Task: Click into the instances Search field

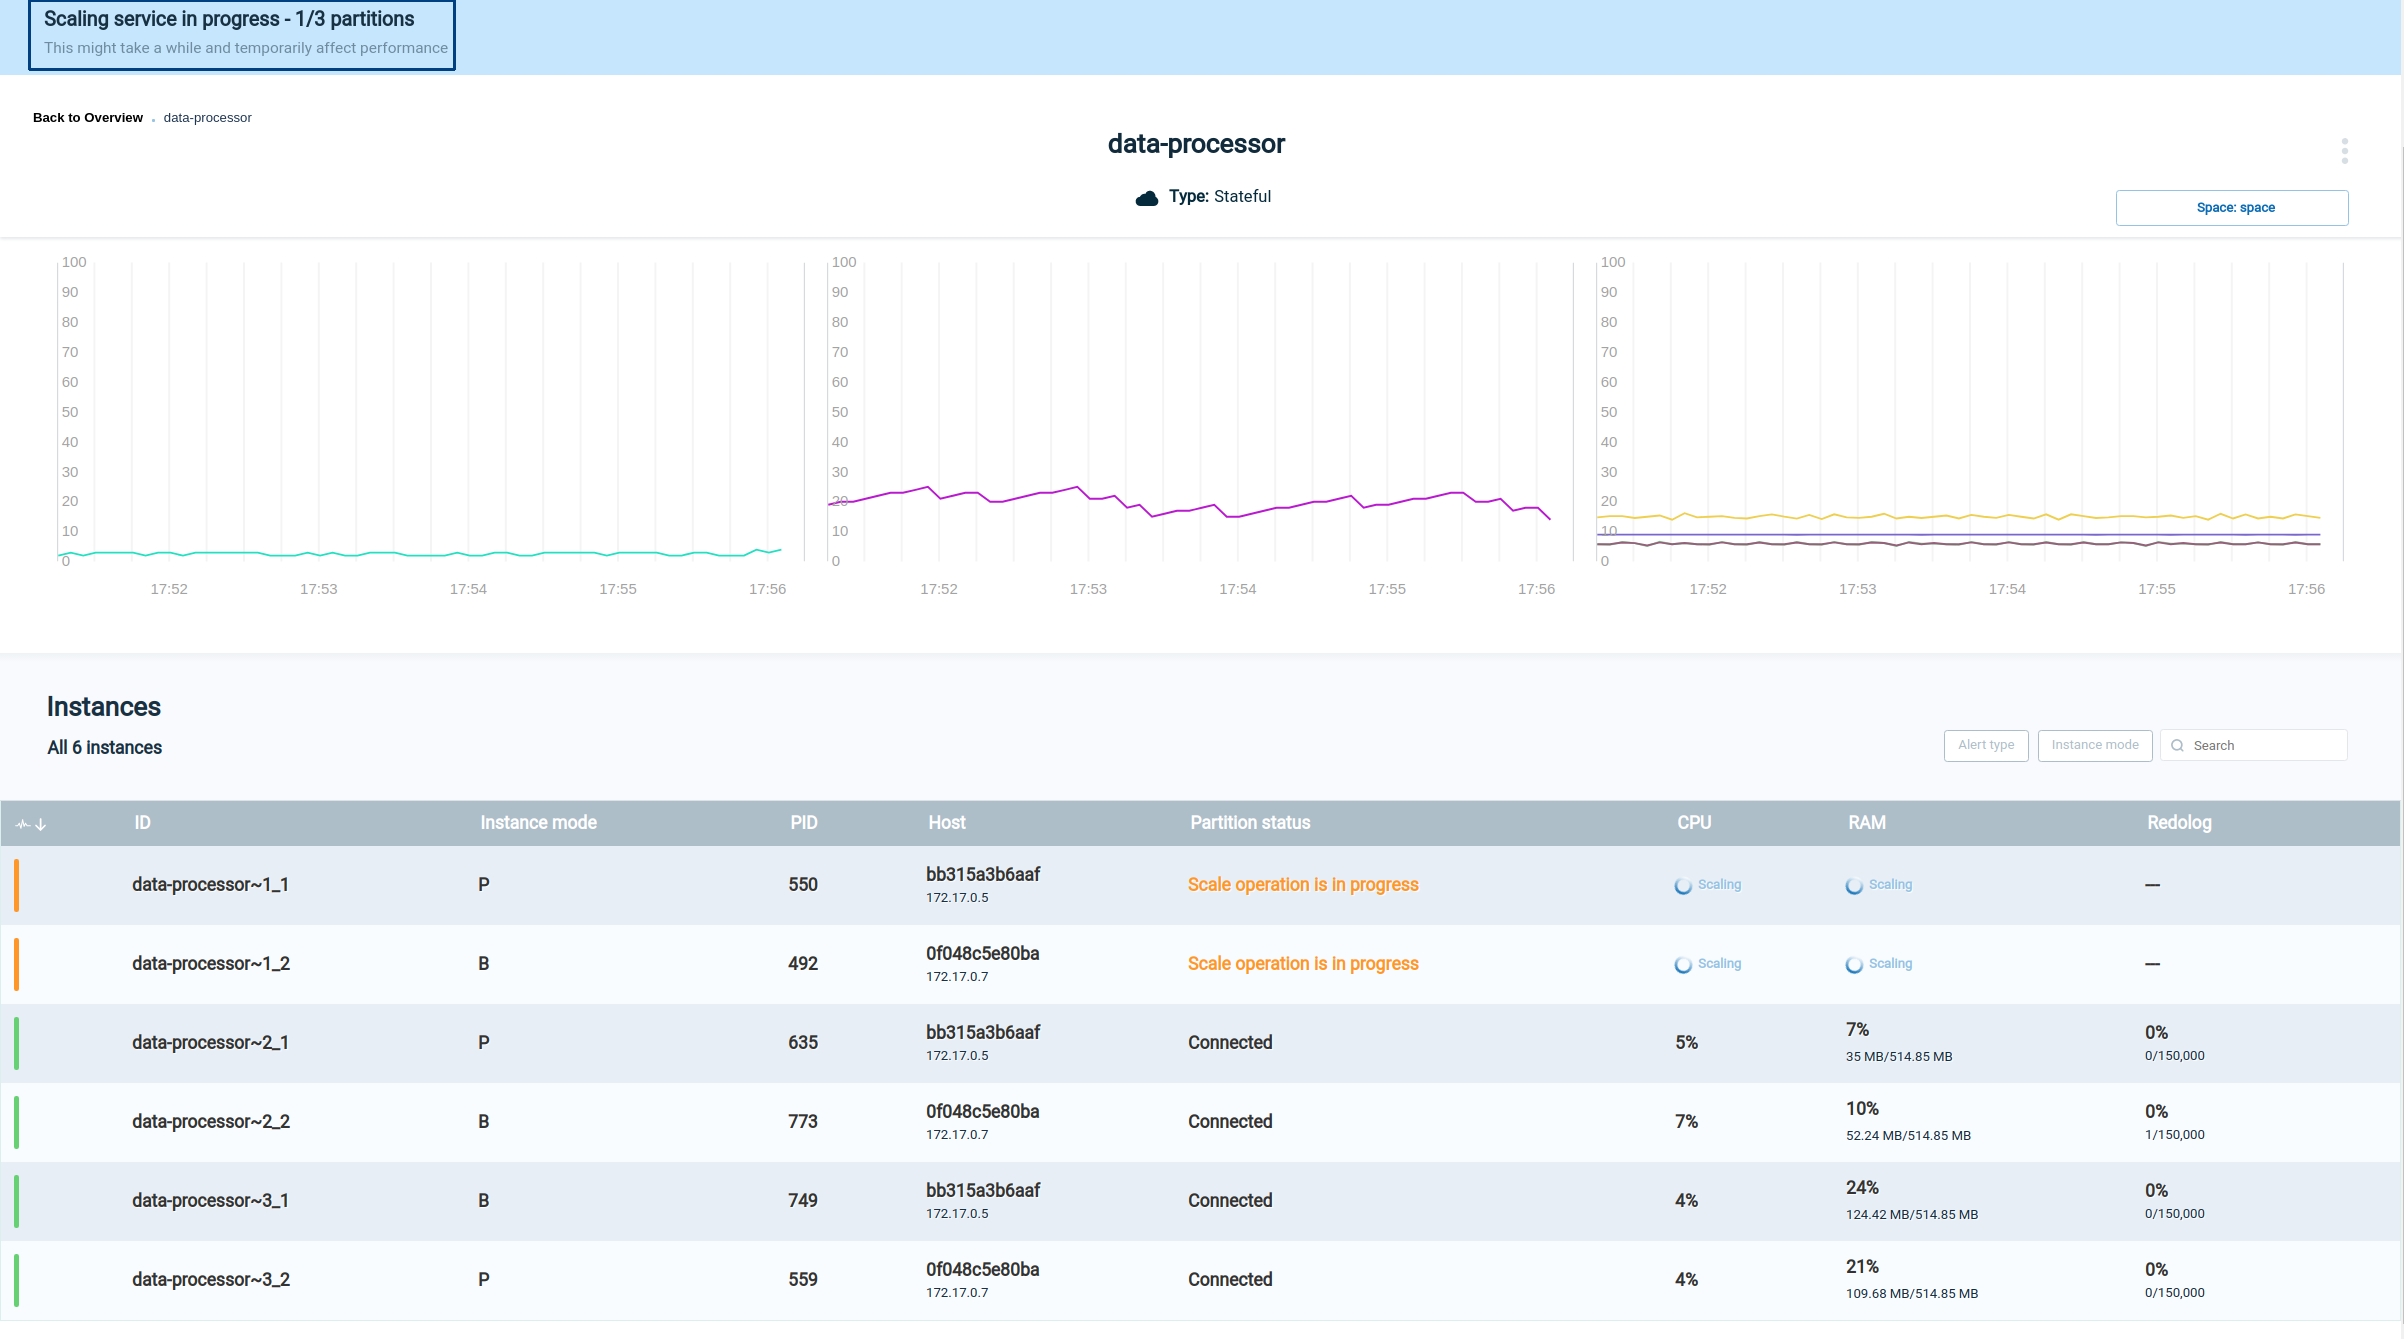Action: click(2265, 746)
